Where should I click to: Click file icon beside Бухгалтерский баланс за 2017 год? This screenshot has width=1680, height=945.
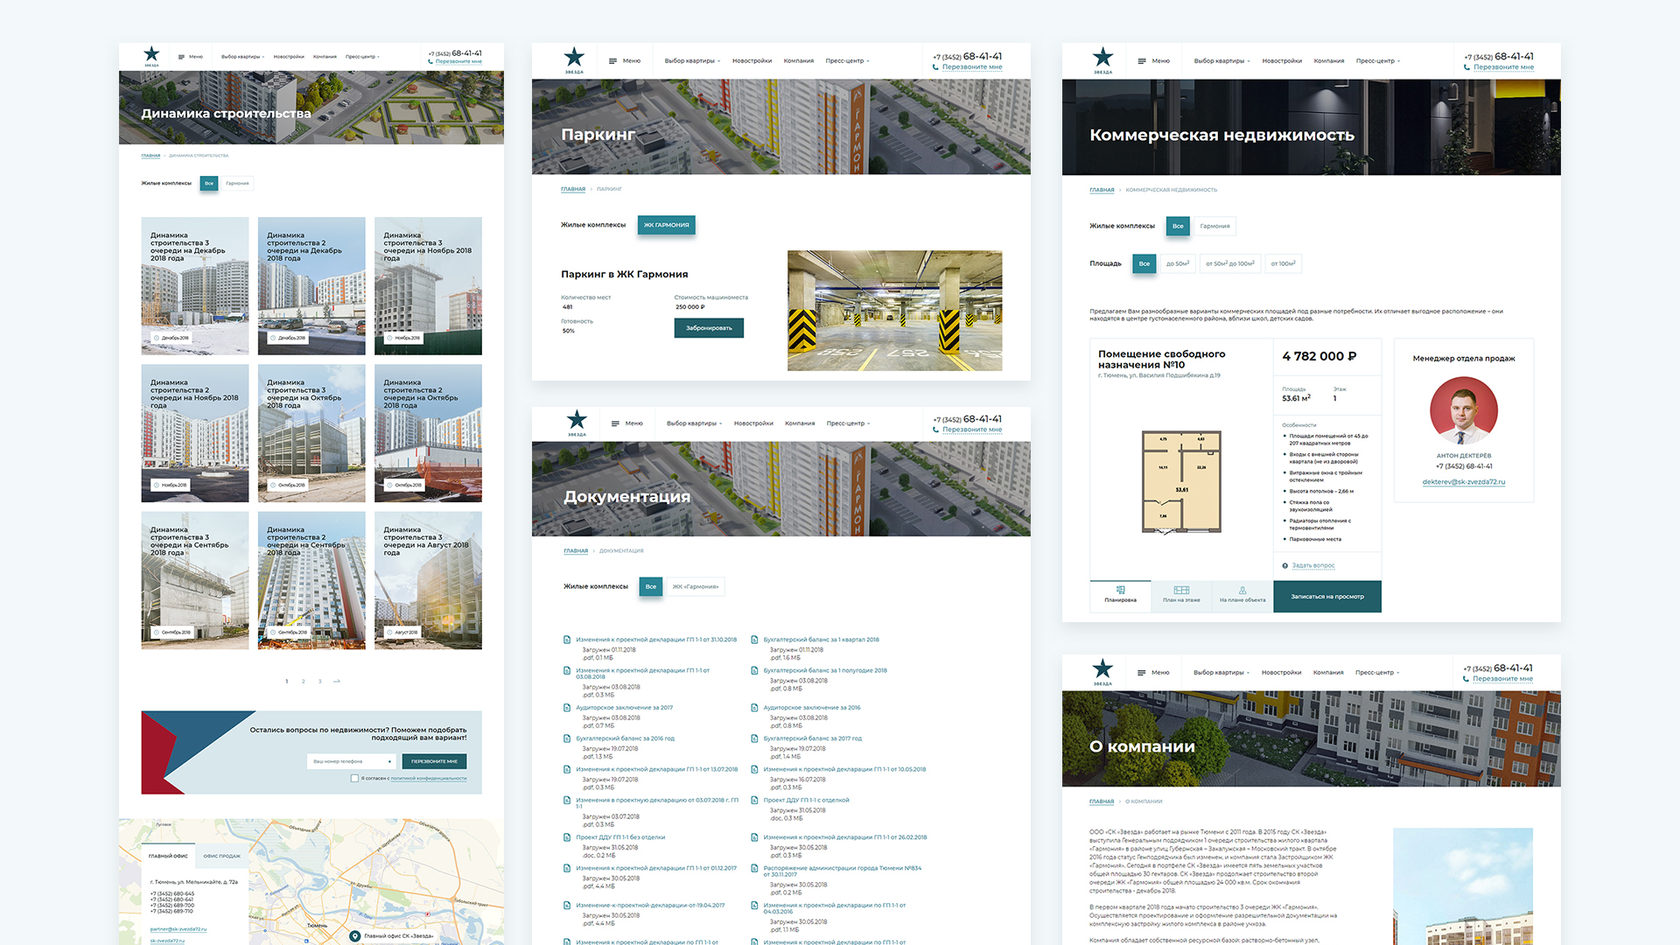point(755,738)
